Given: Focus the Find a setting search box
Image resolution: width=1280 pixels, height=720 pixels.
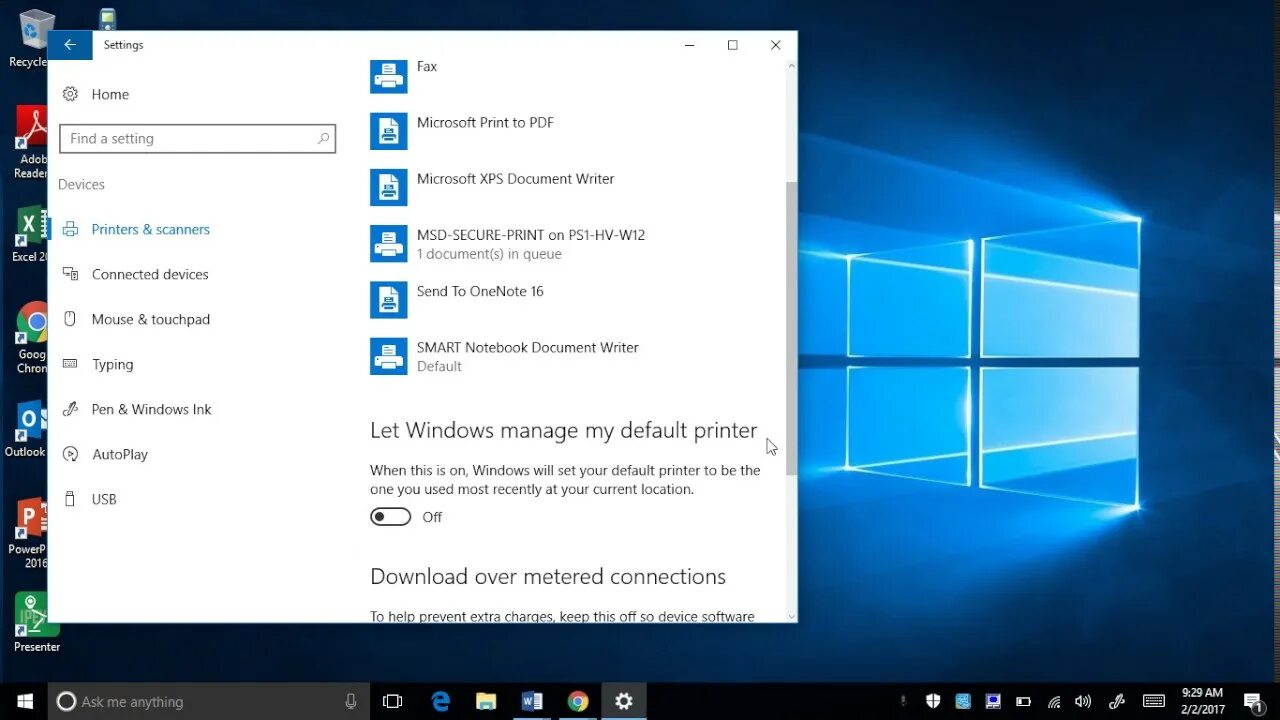Looking at the screenshot, I should (197, 139).
